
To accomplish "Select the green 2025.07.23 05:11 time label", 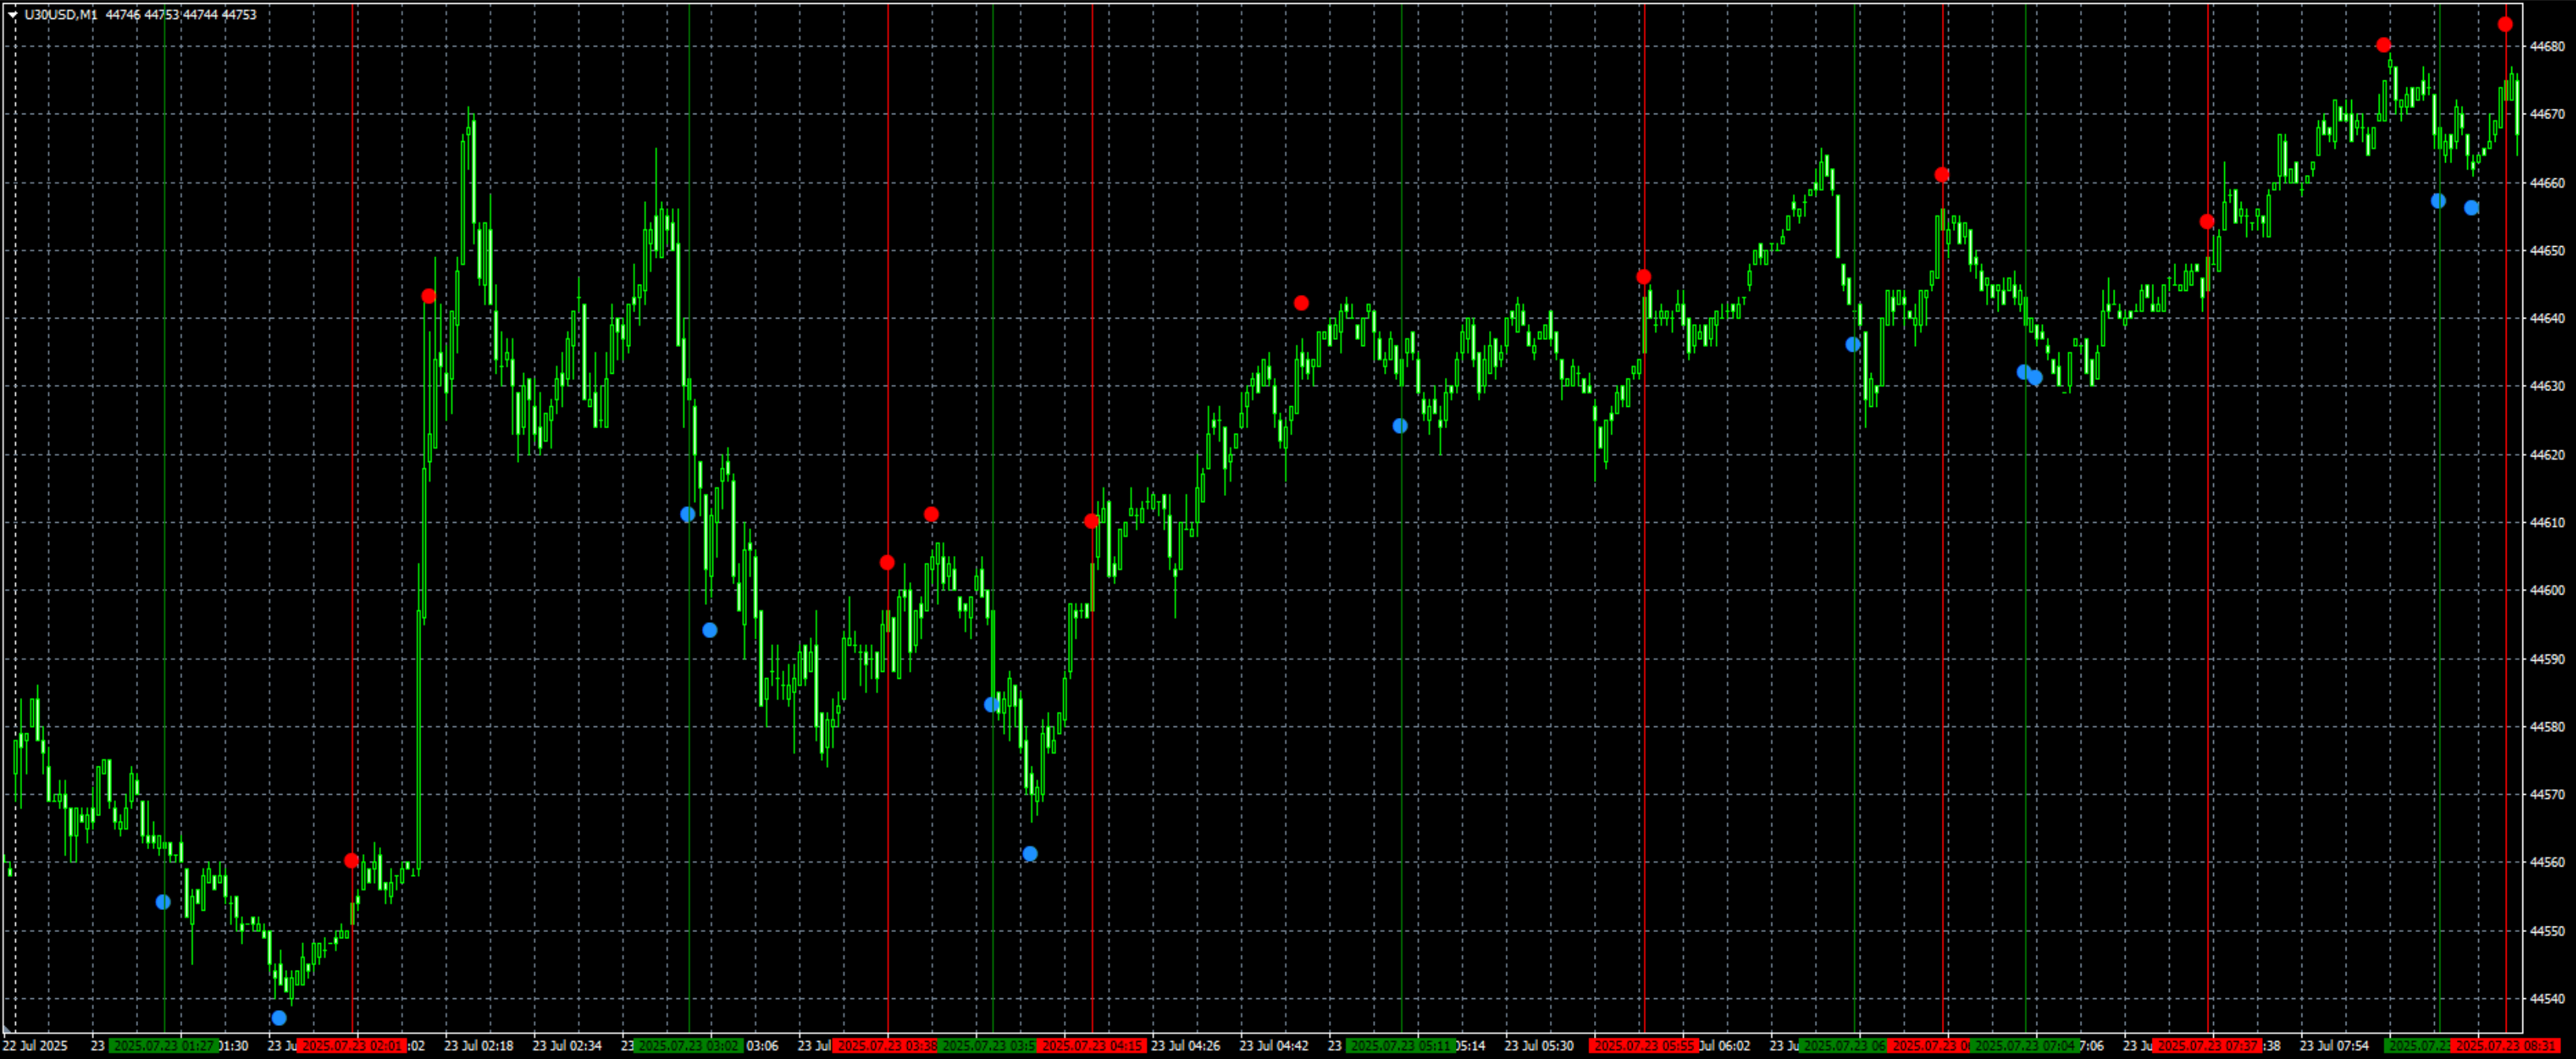I will (1400, 1046).
